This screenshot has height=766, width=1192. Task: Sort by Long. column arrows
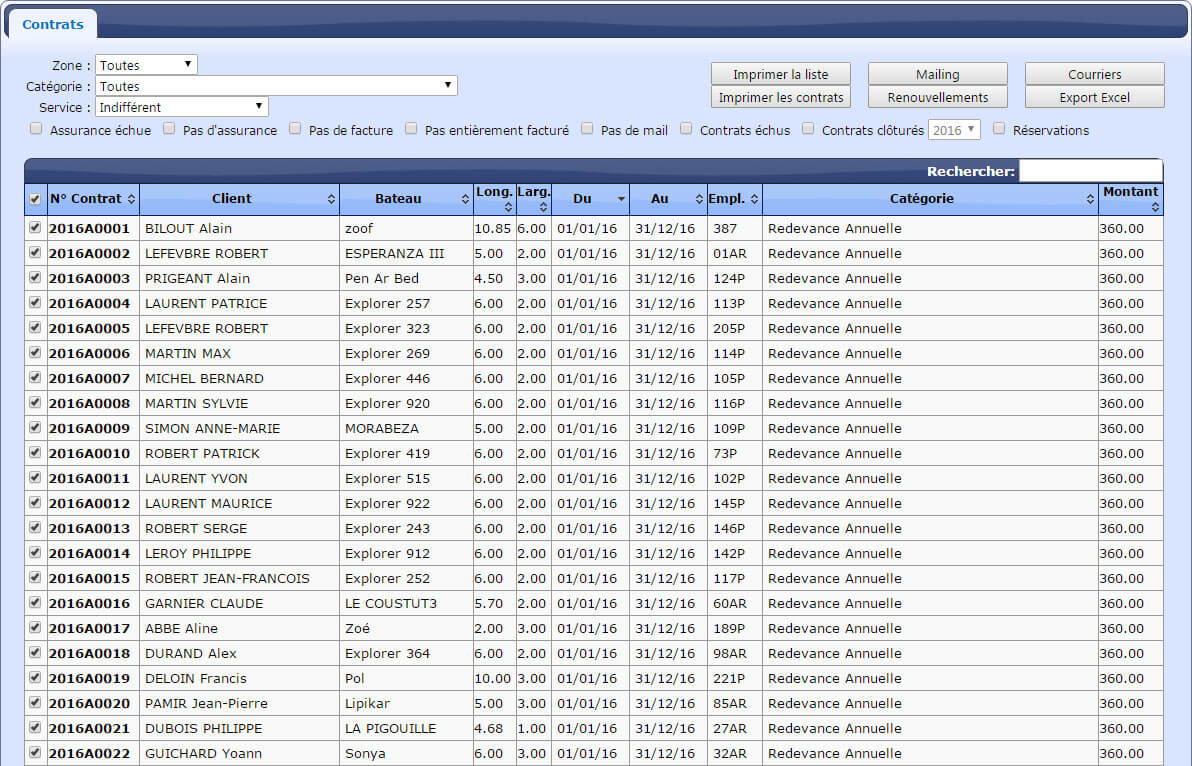coord(508,207)
